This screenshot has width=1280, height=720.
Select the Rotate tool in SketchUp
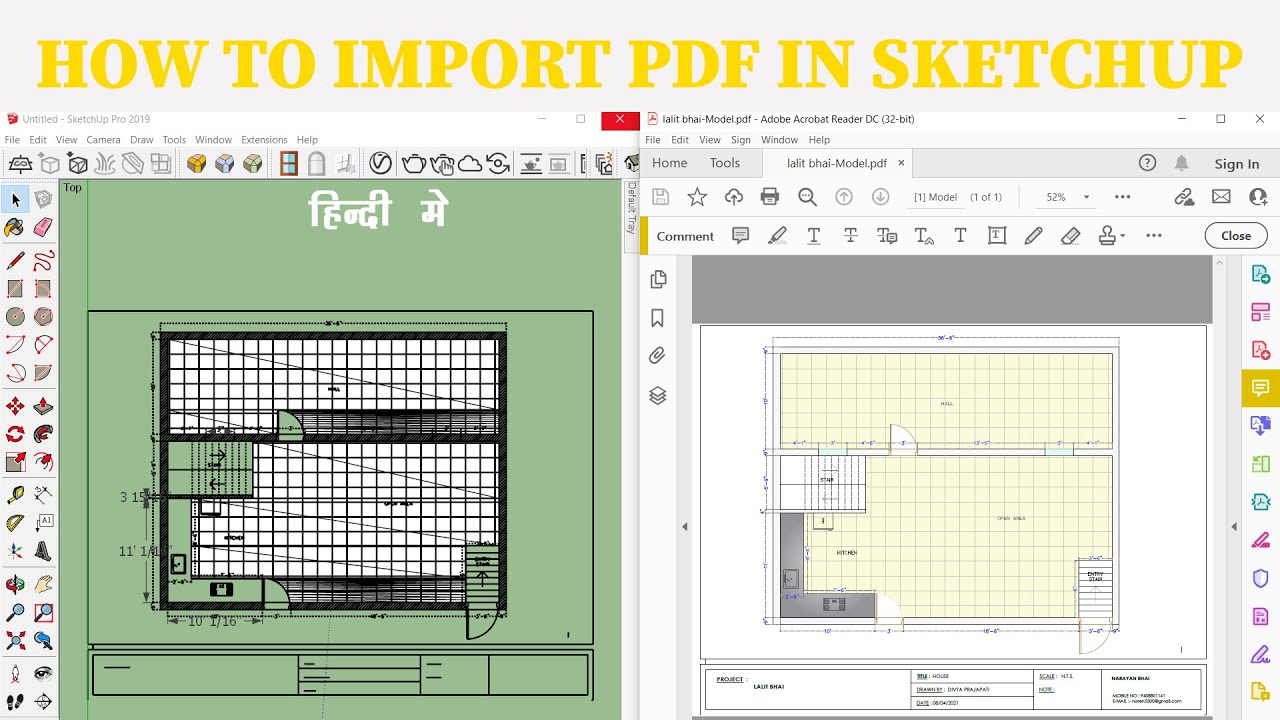pos(15,434)
